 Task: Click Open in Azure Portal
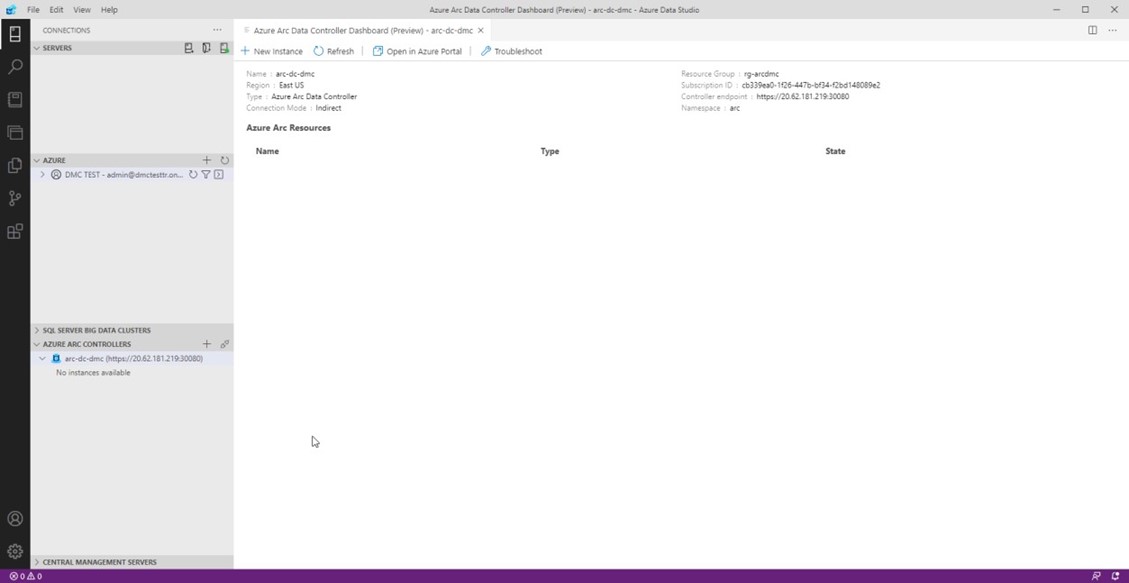point(417,51)
